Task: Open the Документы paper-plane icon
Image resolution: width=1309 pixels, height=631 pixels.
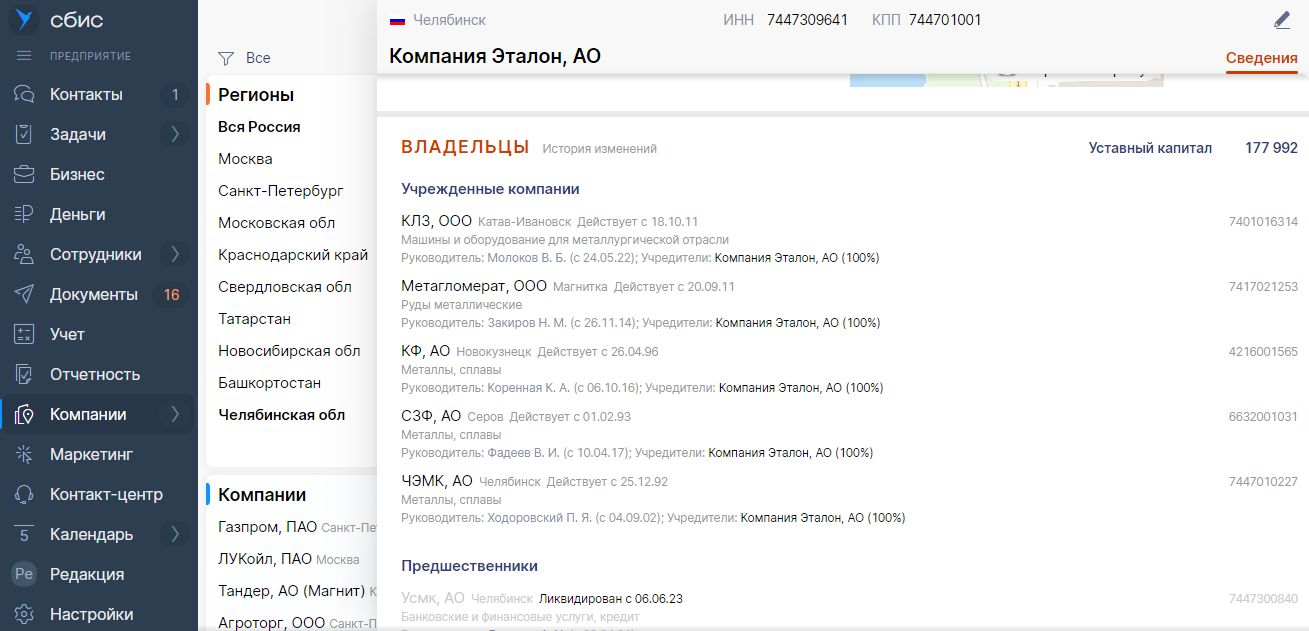Action: [x=24, y=294]
